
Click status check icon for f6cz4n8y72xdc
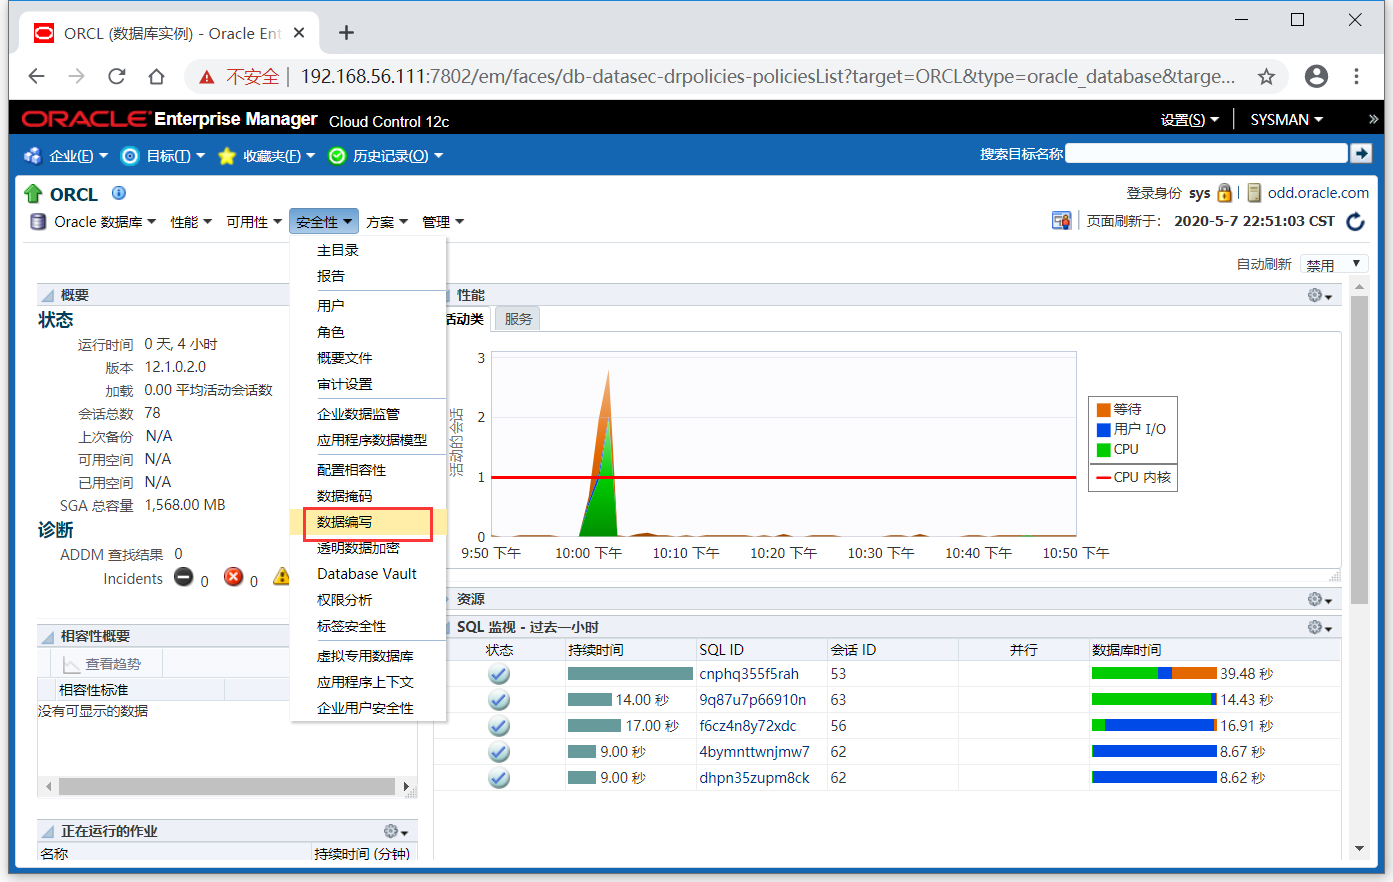(499, 726)
